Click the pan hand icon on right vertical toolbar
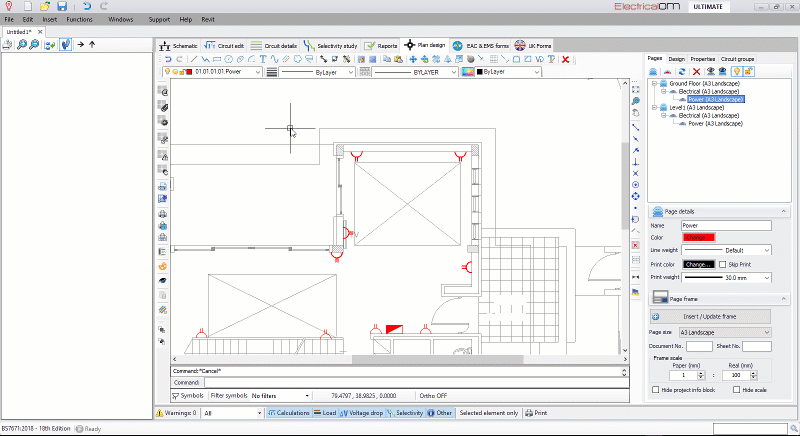This screenshot has height=436, width=800. (636, 113)
